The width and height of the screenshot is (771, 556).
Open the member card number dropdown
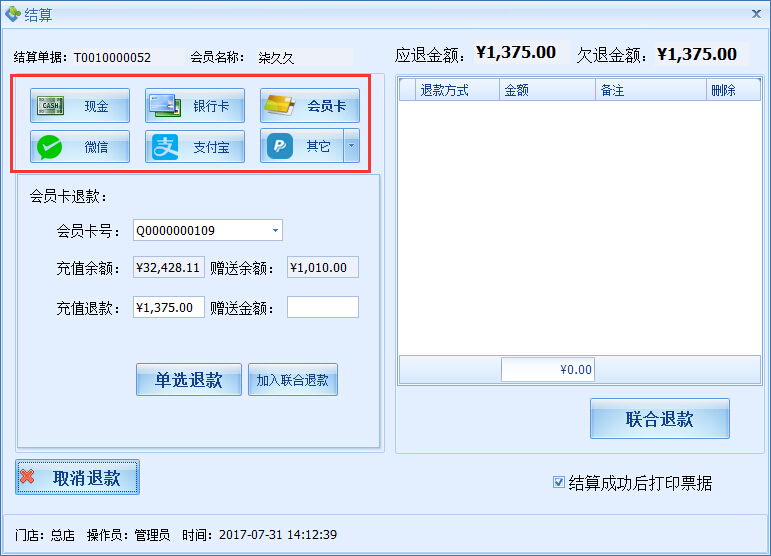click(x=275, y=231)
